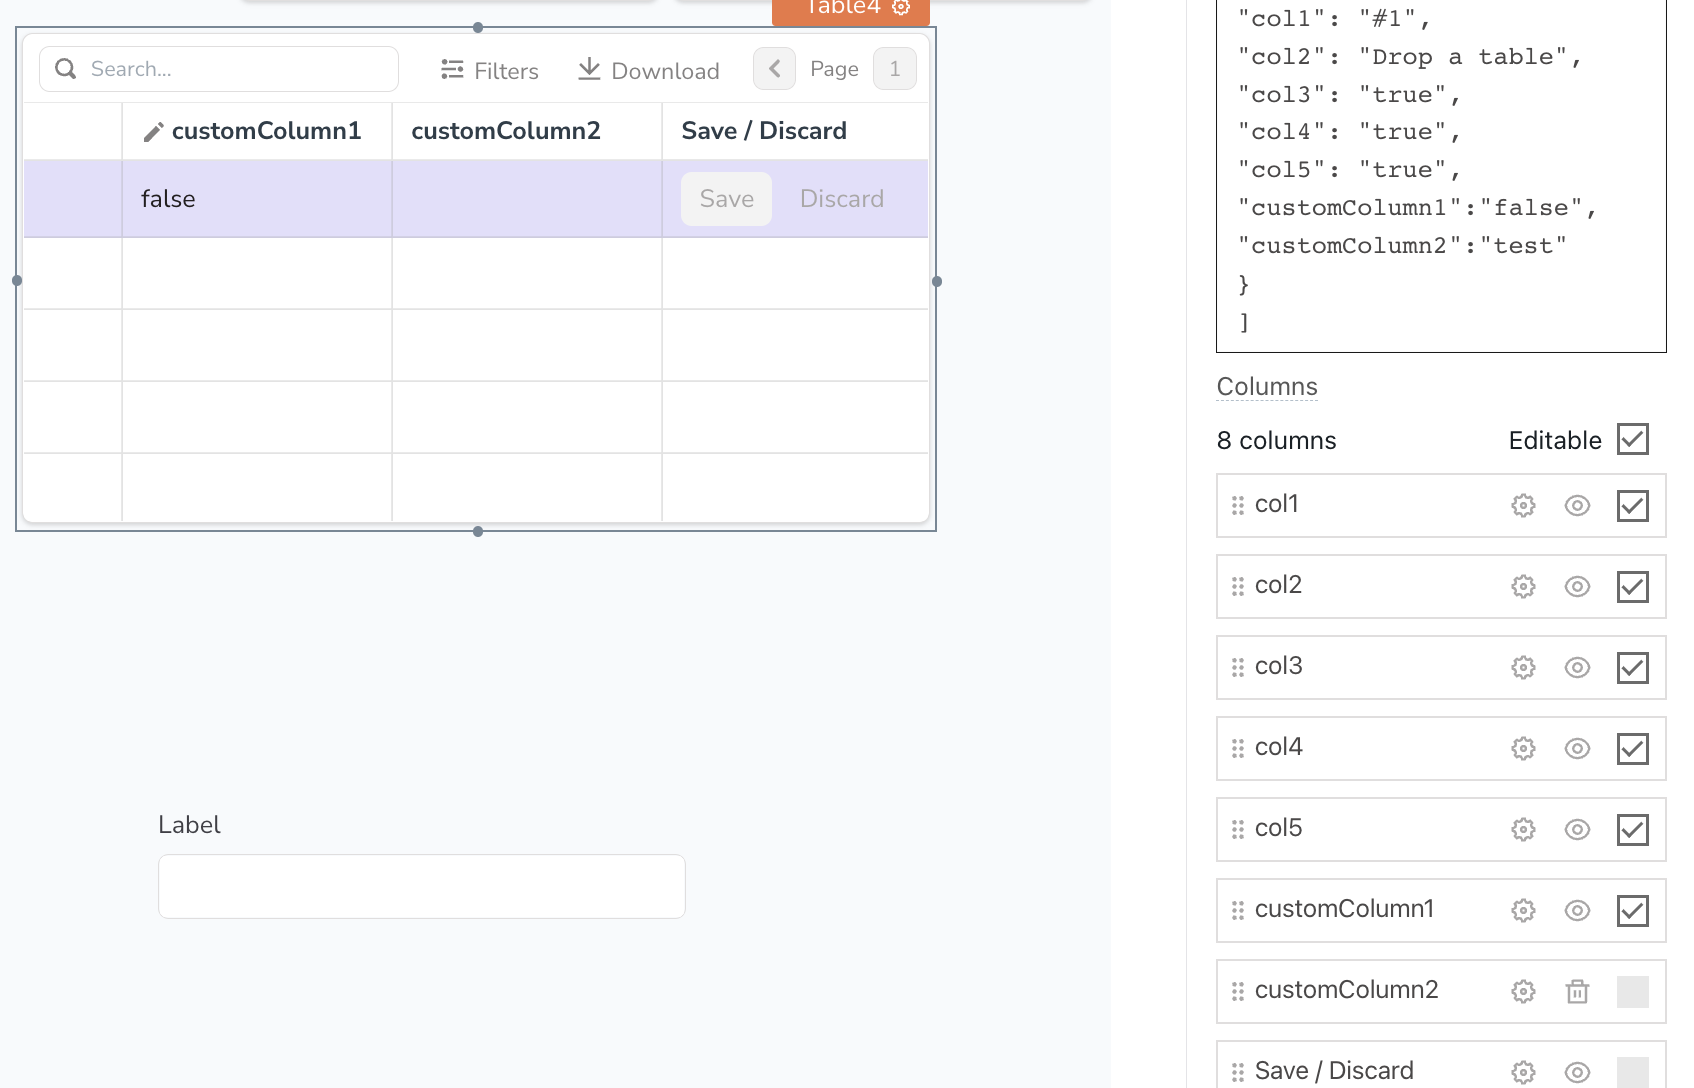The height and width of the screenshot is (1088, 1694).
Task: Delete customColumn2 with the trash icon
Action: (1577, 992)
